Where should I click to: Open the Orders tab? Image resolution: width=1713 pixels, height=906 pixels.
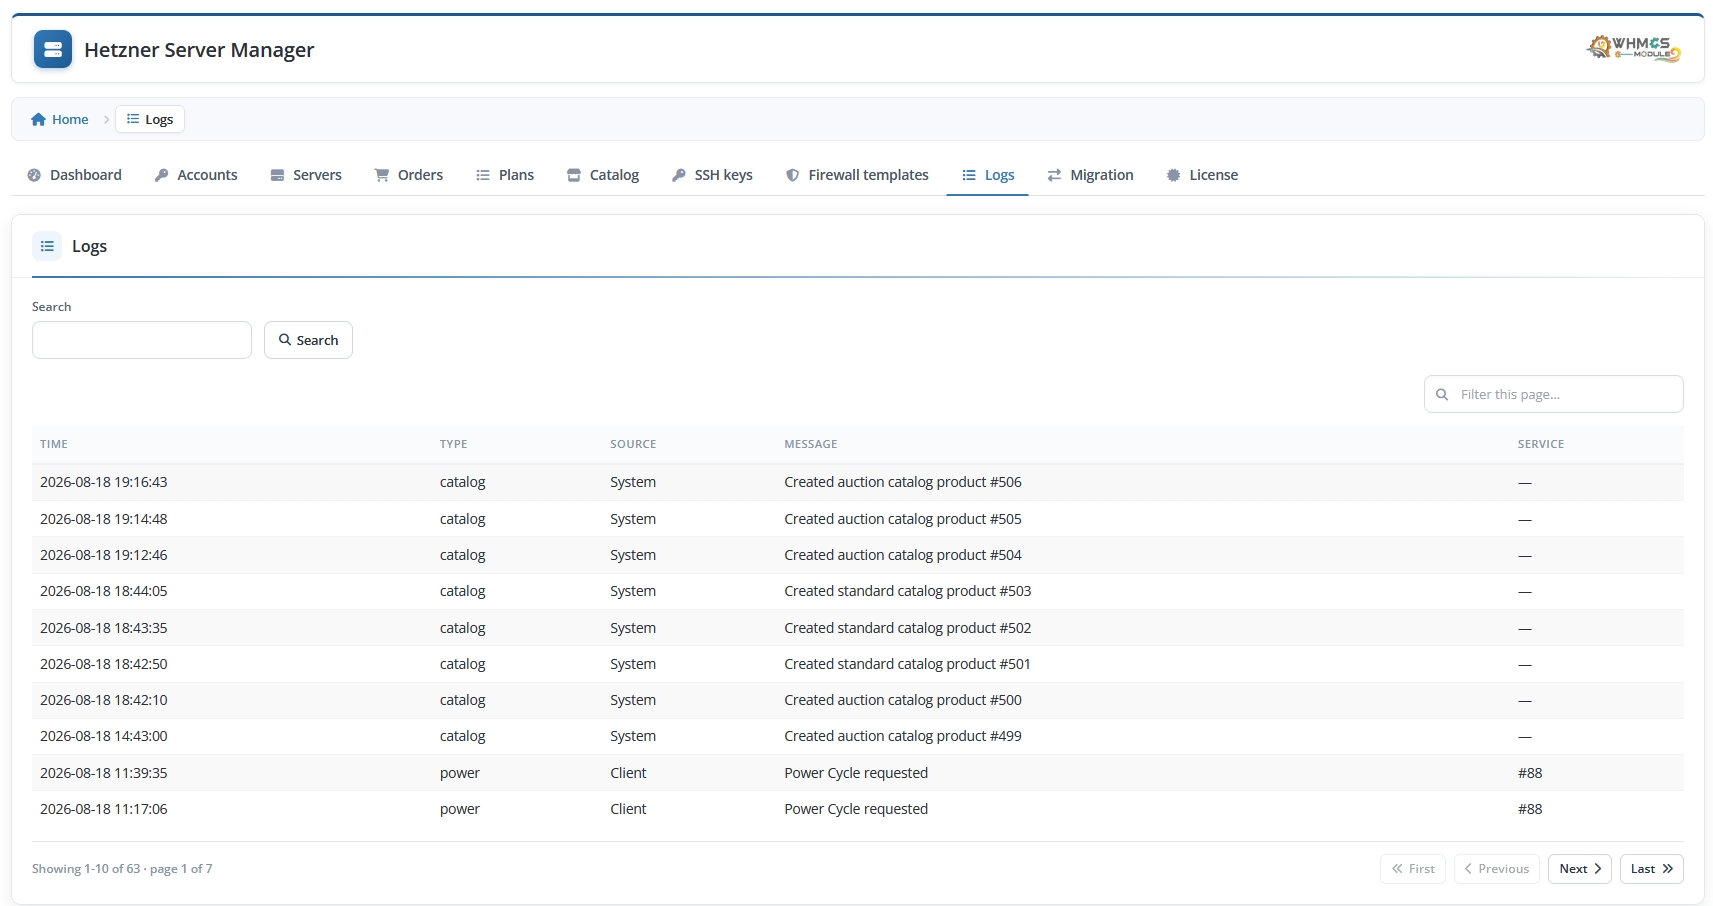click(409, 175)
